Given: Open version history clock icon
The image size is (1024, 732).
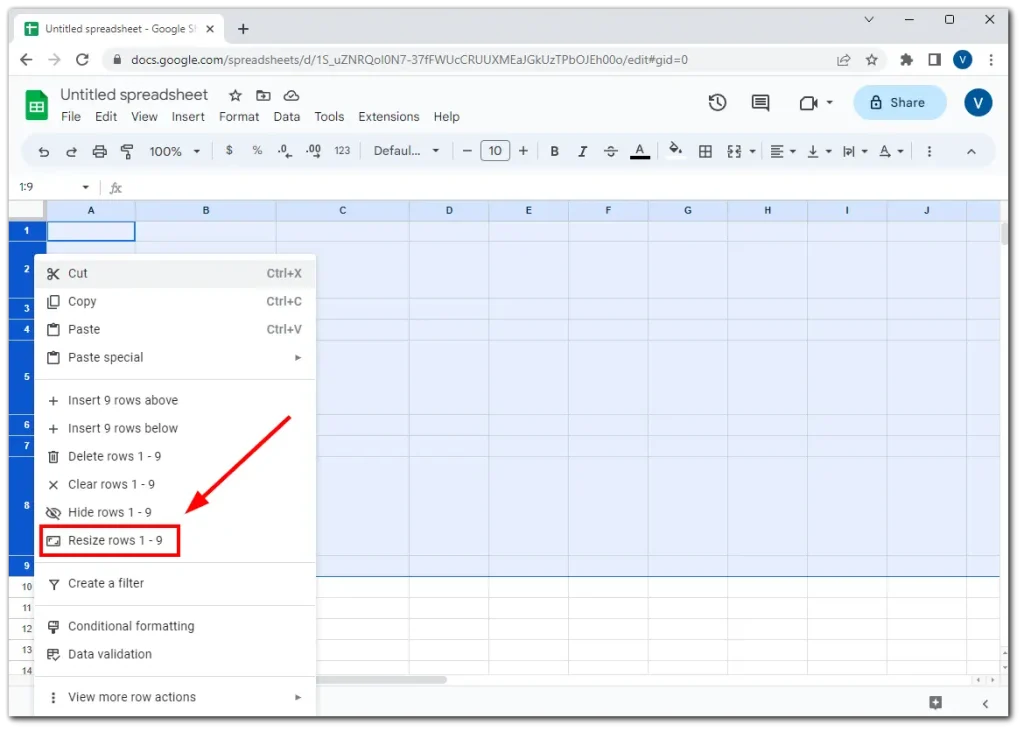Looking at the screenshot, I should pyautogui.click(x=718, y=103).
